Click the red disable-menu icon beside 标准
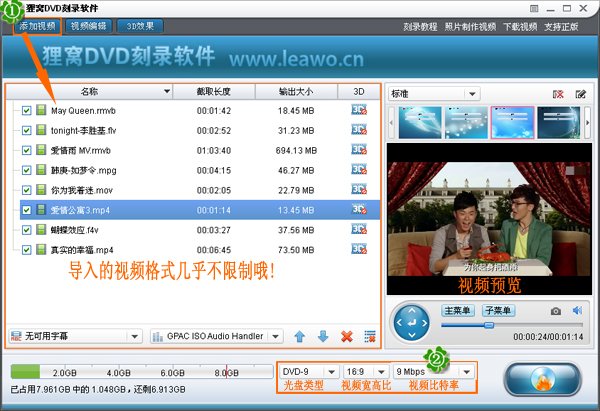This screenshot has height=411, width=600. (558, 94)
